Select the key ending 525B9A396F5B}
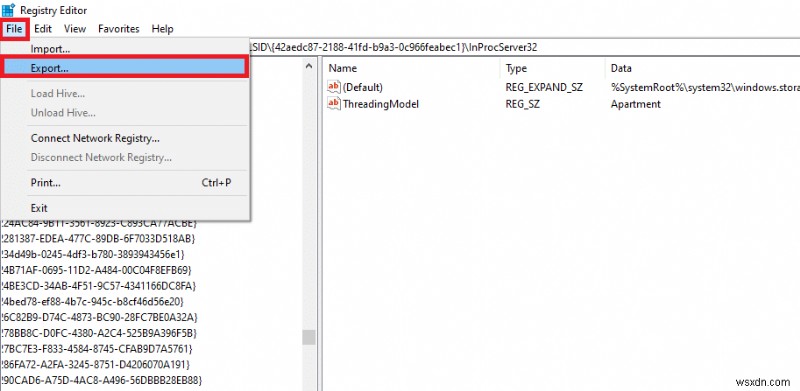Viewport: 800px width, 391px height. point(99,333)
